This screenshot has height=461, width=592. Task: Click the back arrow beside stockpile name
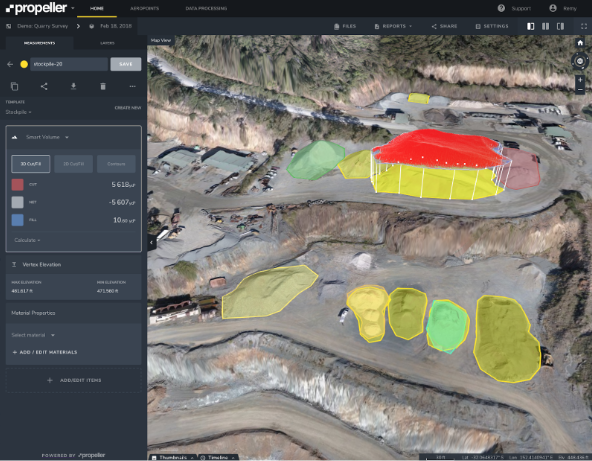click(x=10, y=64)
